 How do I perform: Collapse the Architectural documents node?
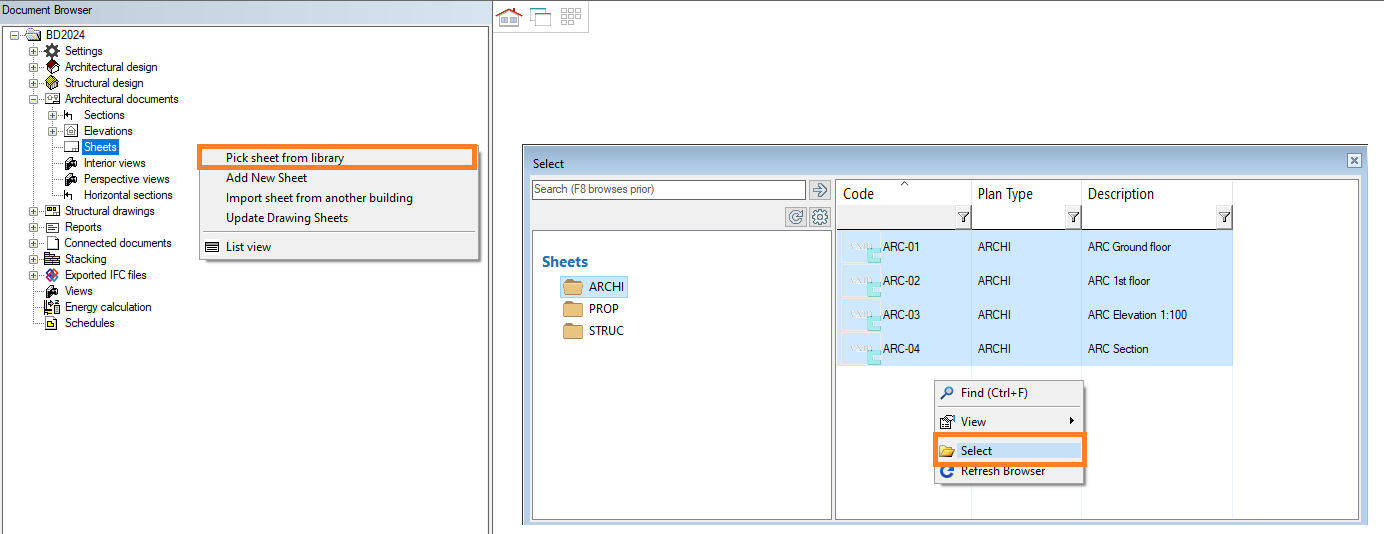[x=34, y=99]
